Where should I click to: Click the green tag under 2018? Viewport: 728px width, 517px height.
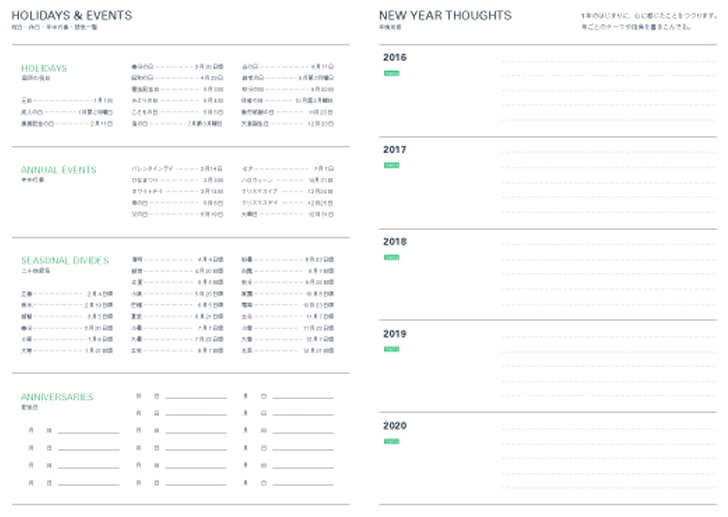coord(391,257)
